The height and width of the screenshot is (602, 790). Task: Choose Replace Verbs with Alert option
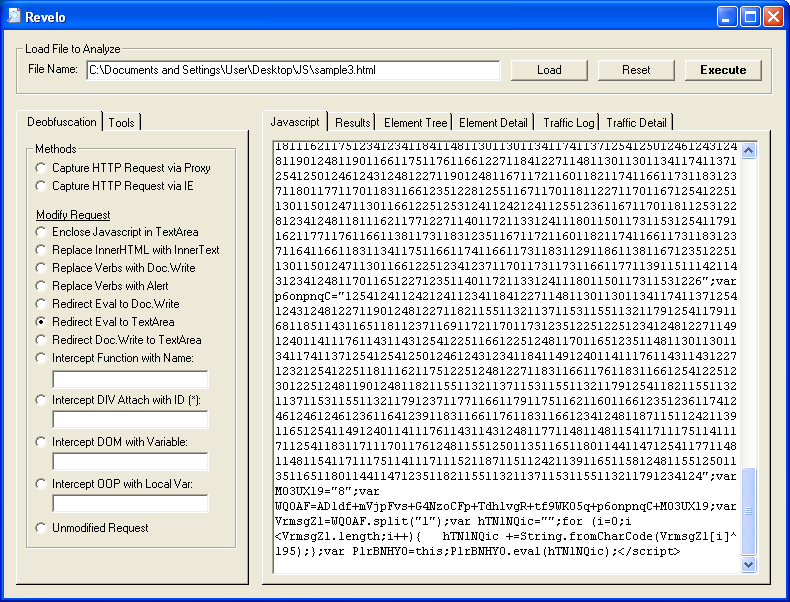click(41, 286)
